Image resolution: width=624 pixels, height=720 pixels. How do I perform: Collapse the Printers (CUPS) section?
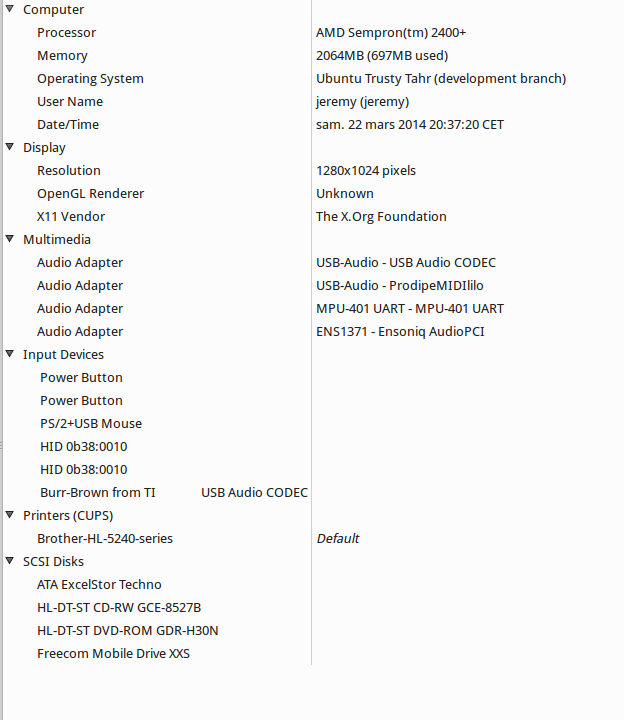click(x=10, y=516)
